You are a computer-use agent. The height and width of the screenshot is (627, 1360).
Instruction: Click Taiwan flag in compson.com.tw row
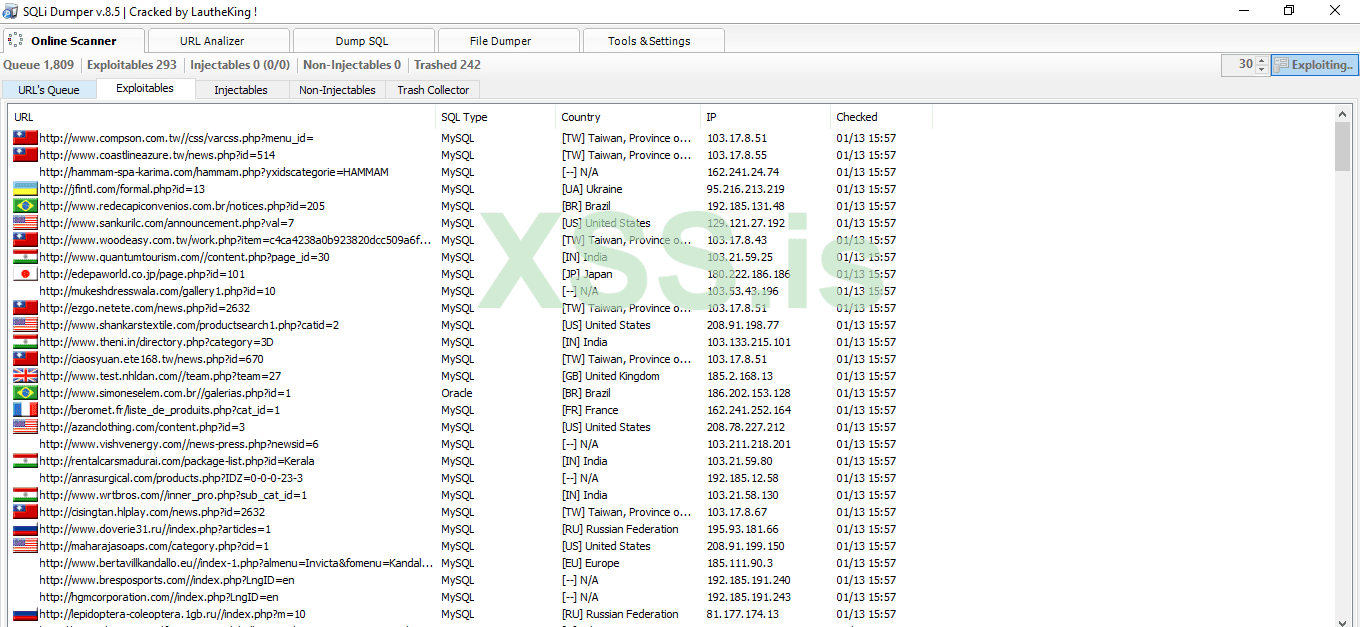[x=25, y=138]
